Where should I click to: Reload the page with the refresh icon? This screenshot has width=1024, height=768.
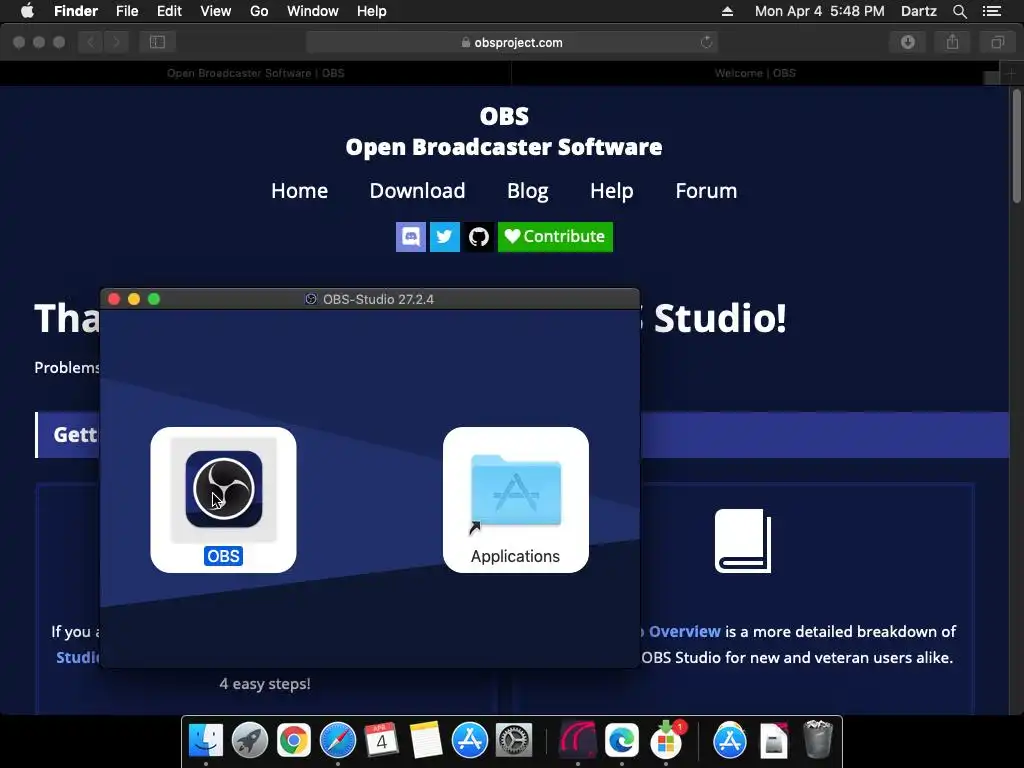coord(706,42)
